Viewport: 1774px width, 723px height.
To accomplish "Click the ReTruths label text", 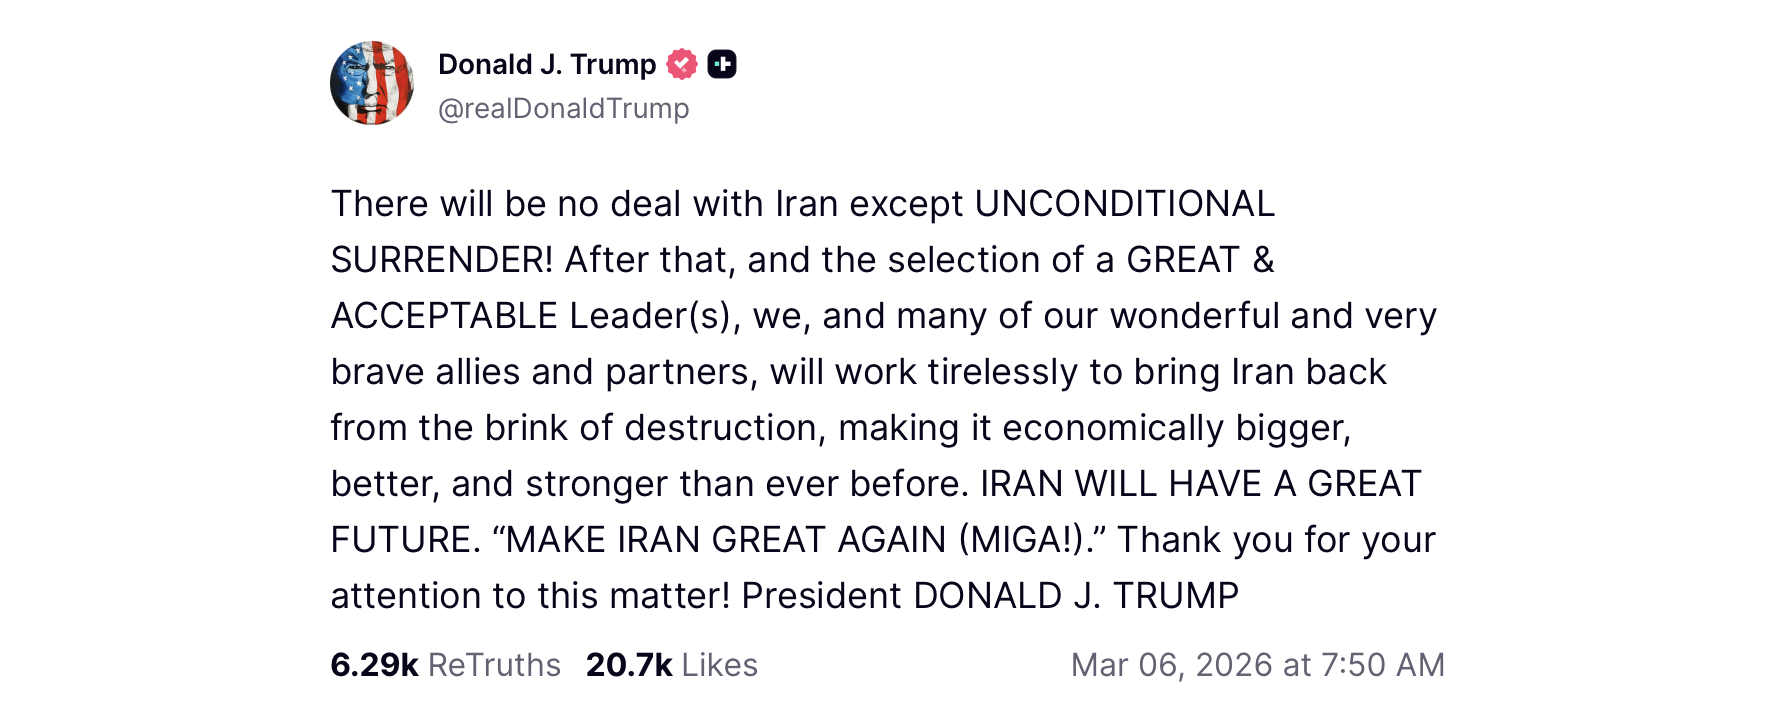I will coord(494,665).
